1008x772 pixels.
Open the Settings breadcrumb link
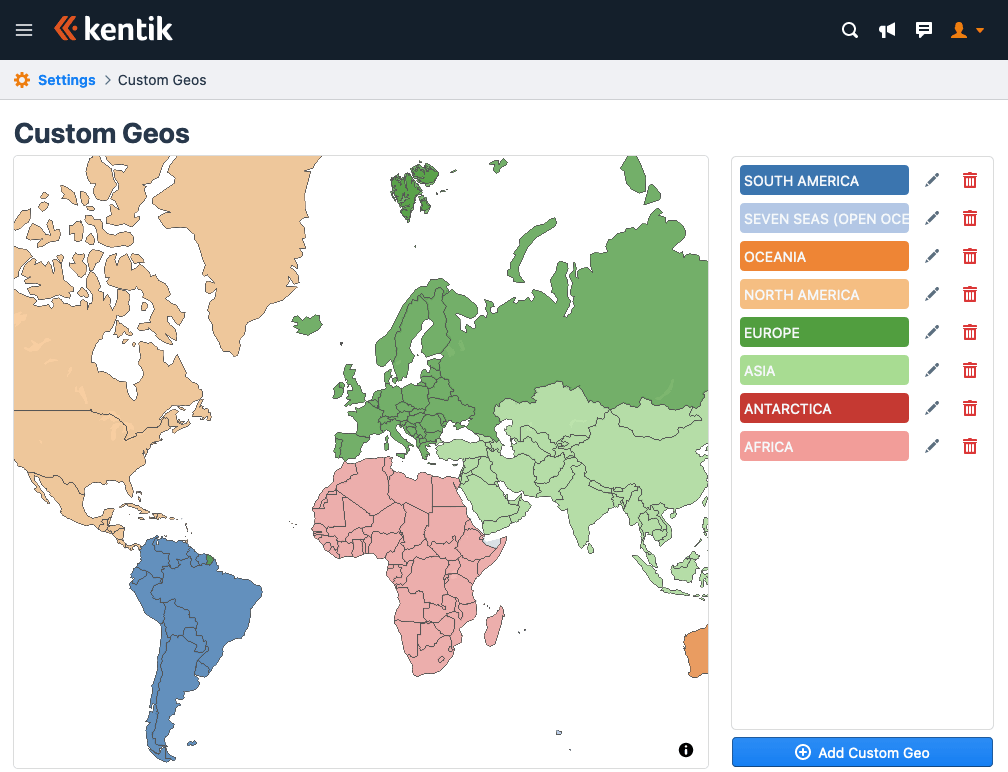pos(67,79)
